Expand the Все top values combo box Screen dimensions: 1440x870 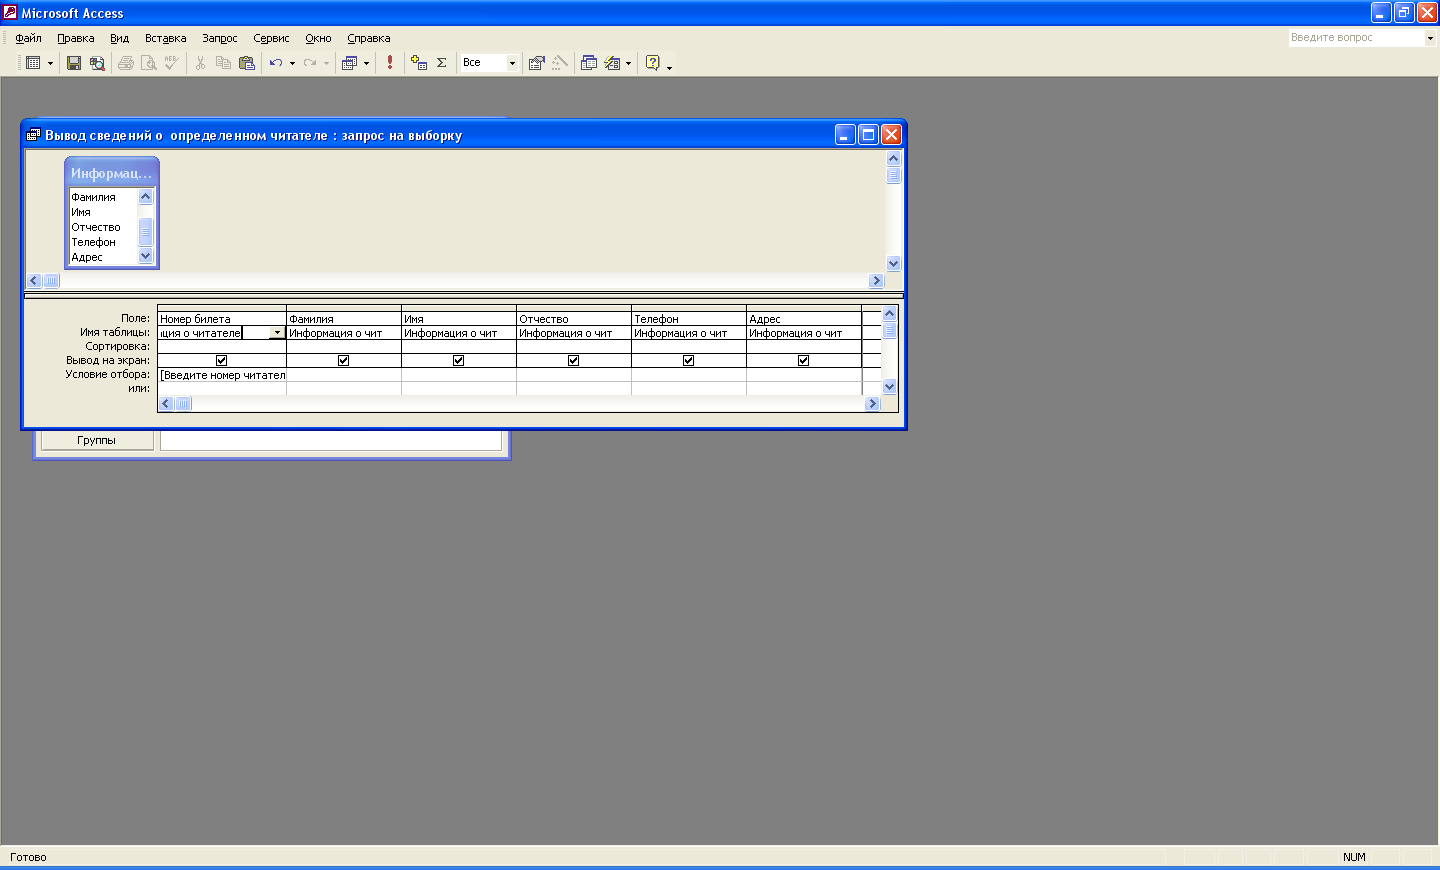[x=512, y=63]
